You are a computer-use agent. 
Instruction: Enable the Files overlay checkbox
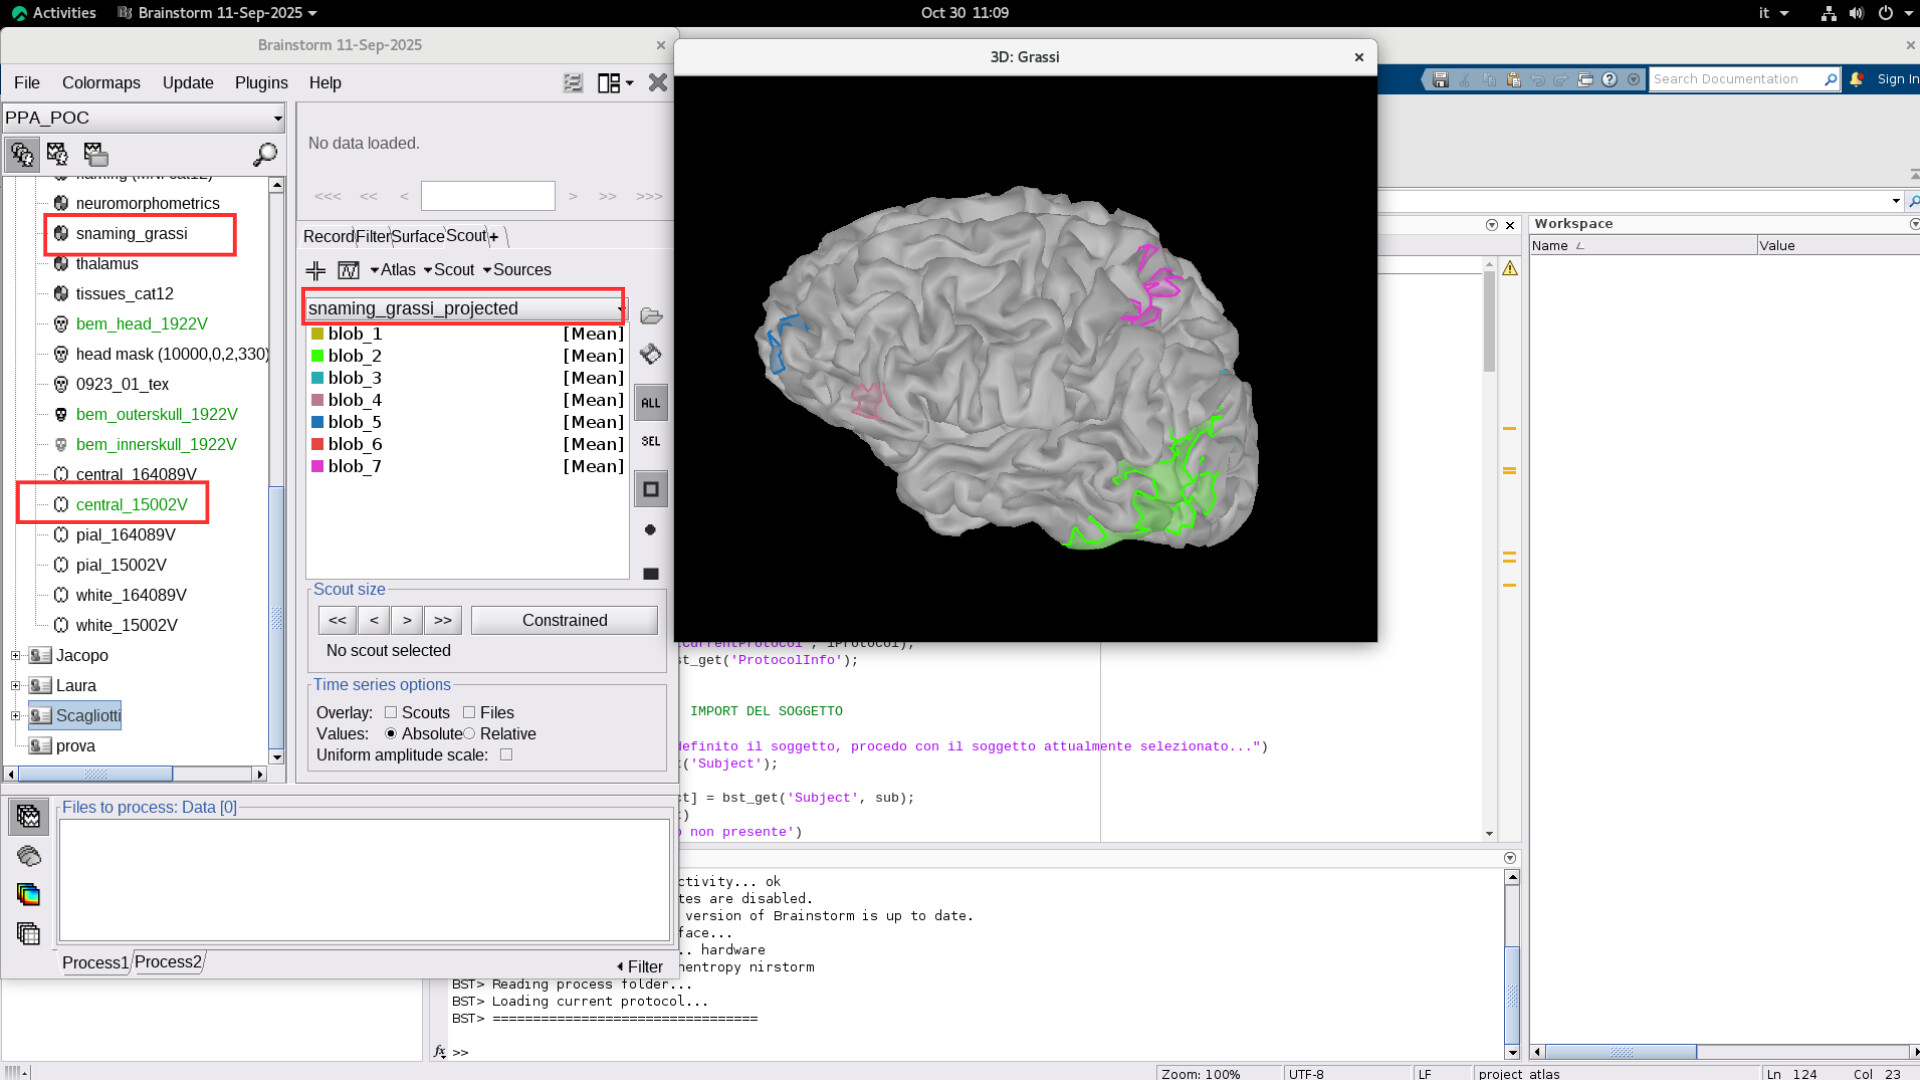click(x=469, y=712)
